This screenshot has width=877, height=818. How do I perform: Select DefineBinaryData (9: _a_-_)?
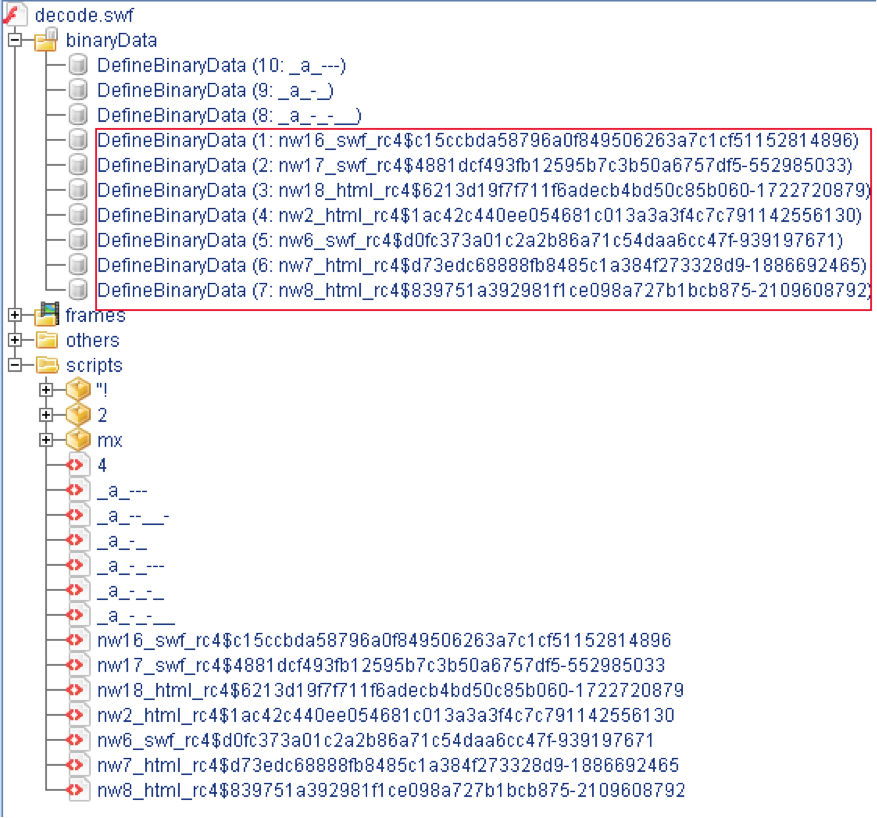tap(216, 91)
